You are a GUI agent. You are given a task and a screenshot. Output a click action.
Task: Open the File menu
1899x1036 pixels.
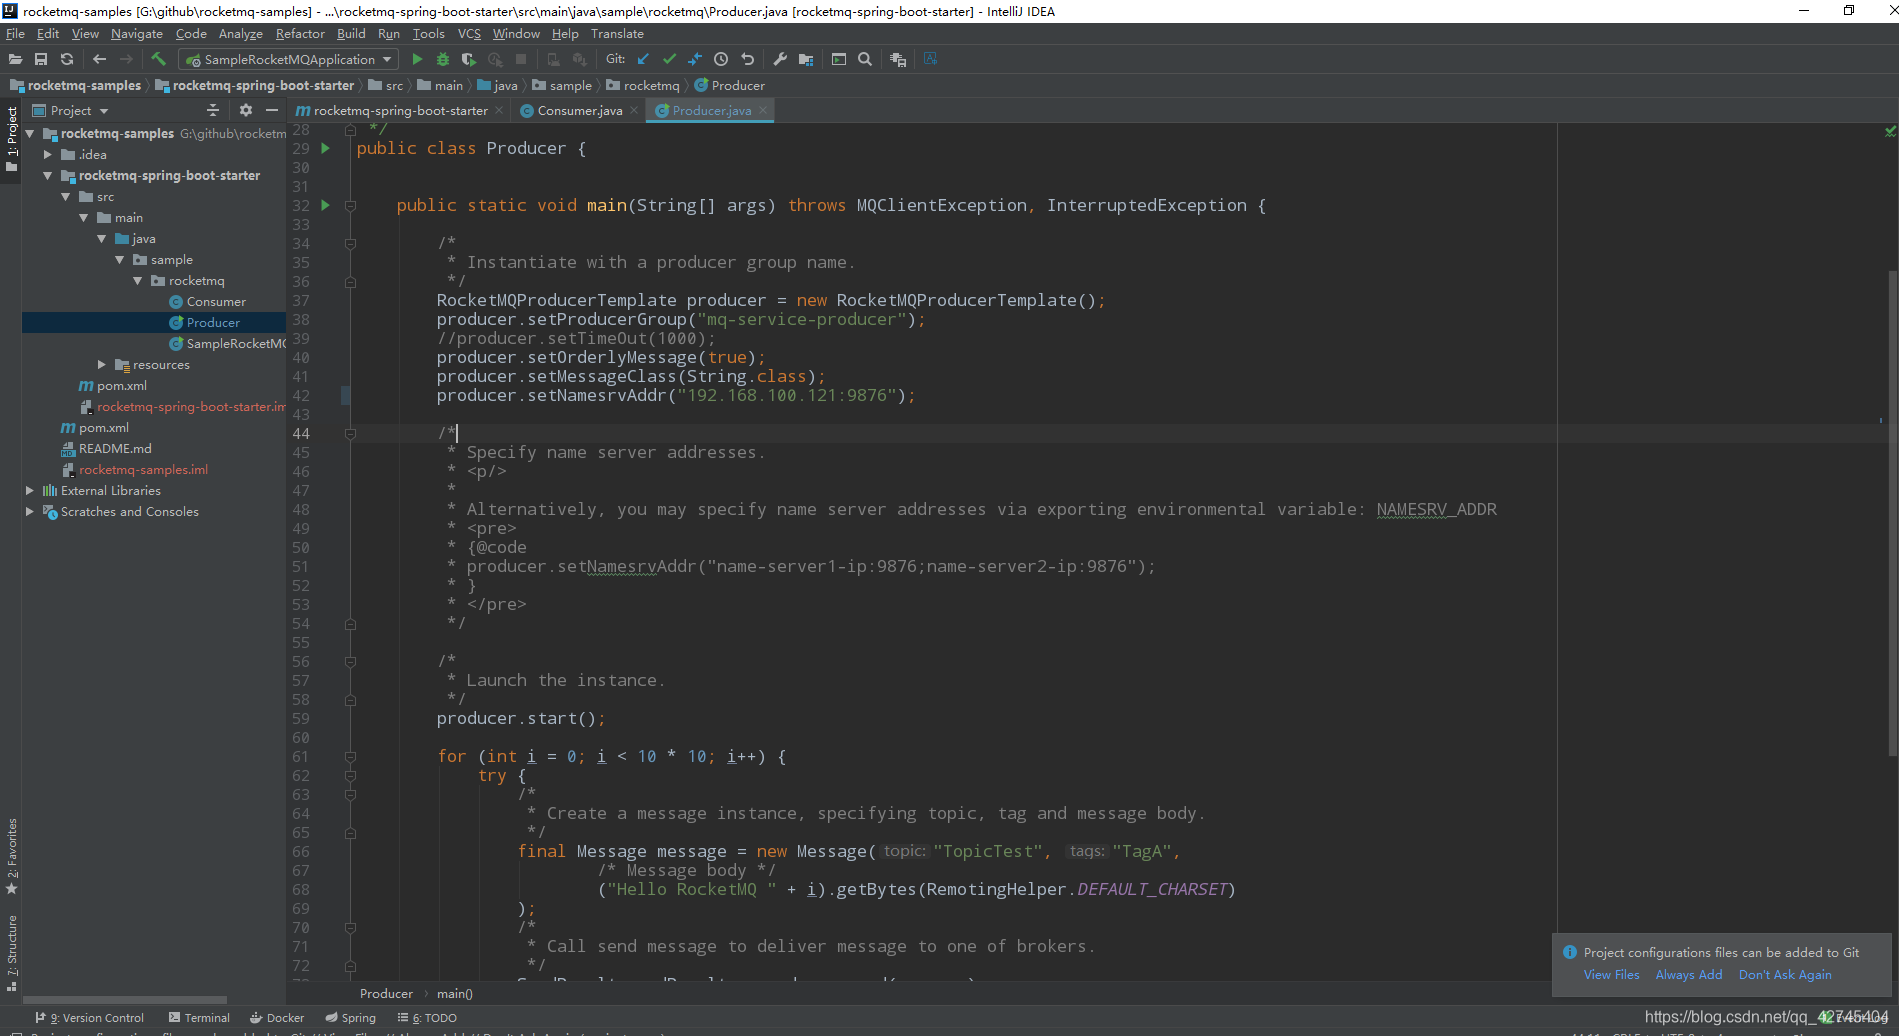tap(15, 33)
